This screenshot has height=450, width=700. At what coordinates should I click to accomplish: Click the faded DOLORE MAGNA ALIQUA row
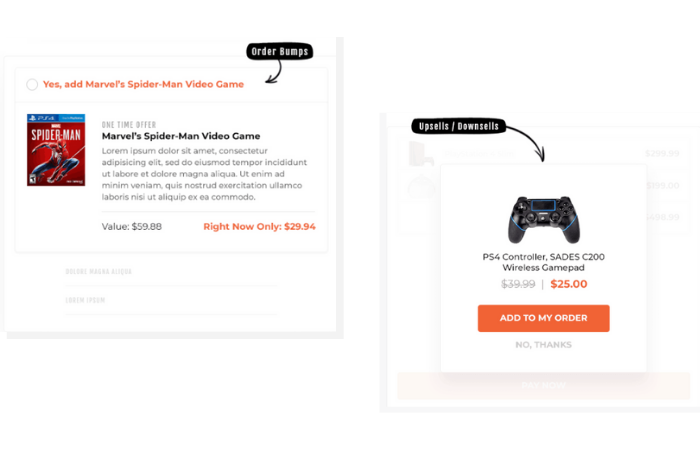(99, 271)
